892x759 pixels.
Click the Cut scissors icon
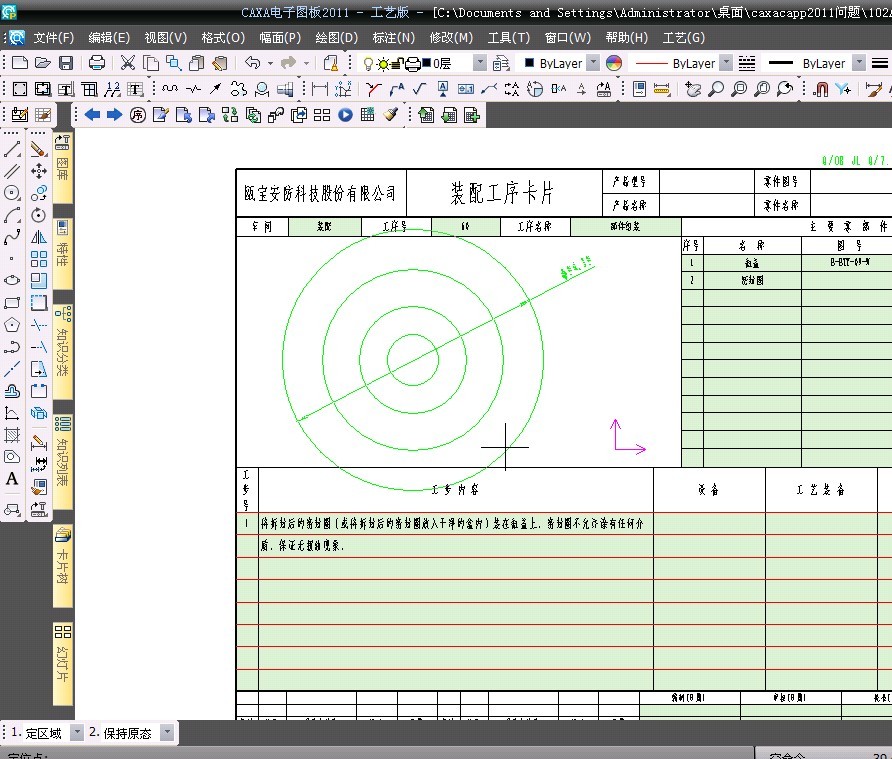[x=128, y=63]
